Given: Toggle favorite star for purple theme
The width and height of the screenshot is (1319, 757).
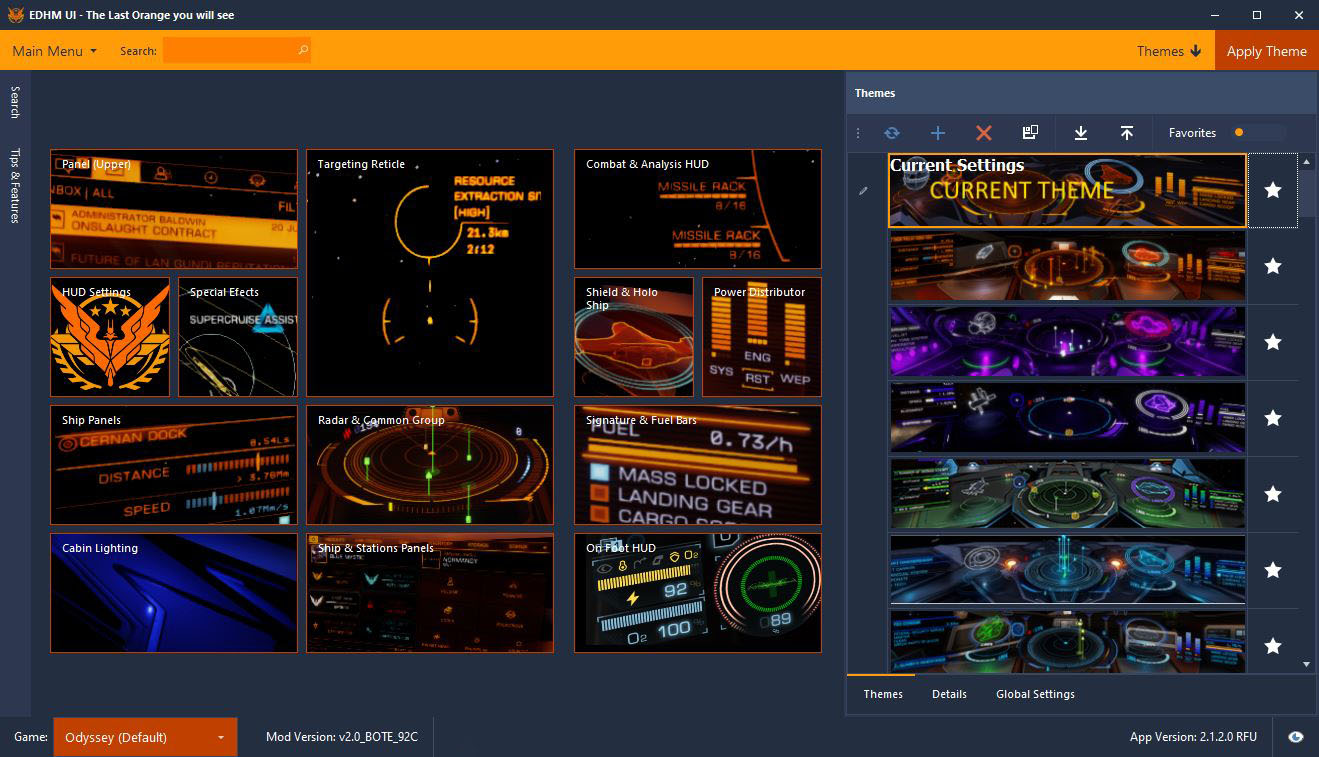Looking at the screenshot, I should 1273,342.
